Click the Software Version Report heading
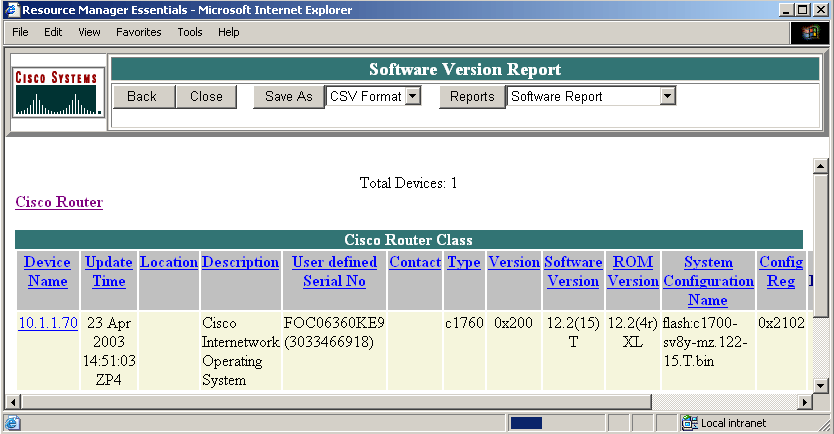This screenshot has height=434, width=834. click(x=465, y=69)
